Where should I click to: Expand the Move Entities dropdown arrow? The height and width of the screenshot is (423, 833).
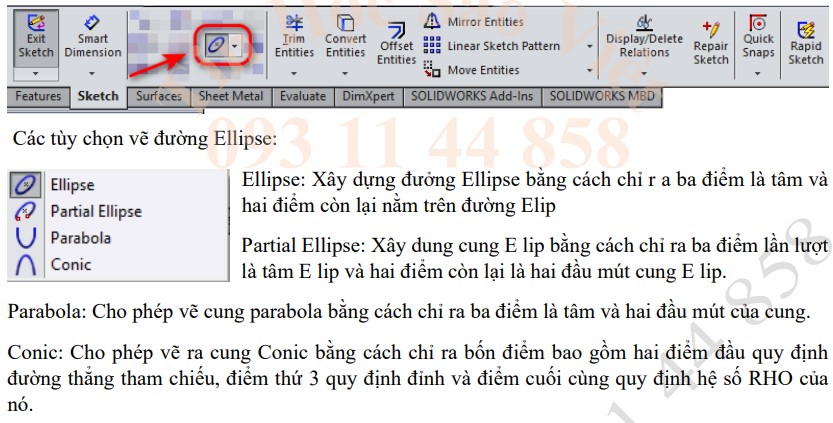(x=589, y=70)
